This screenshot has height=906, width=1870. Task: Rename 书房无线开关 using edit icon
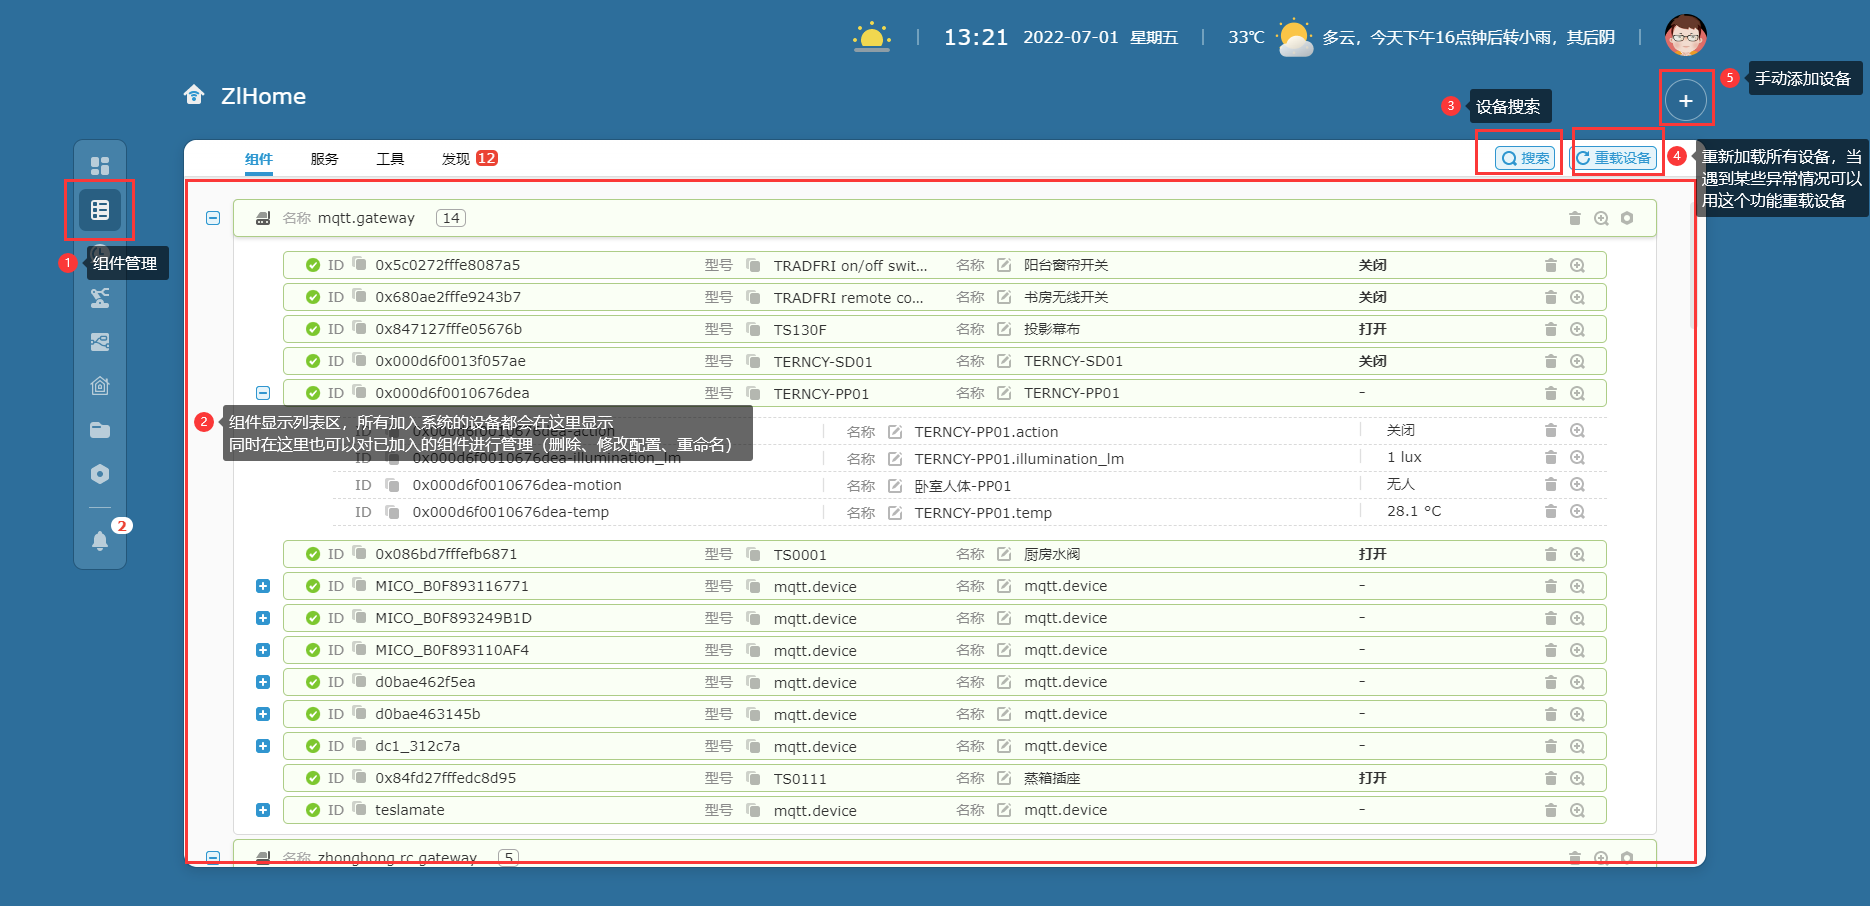click(x=1004, y=297)
